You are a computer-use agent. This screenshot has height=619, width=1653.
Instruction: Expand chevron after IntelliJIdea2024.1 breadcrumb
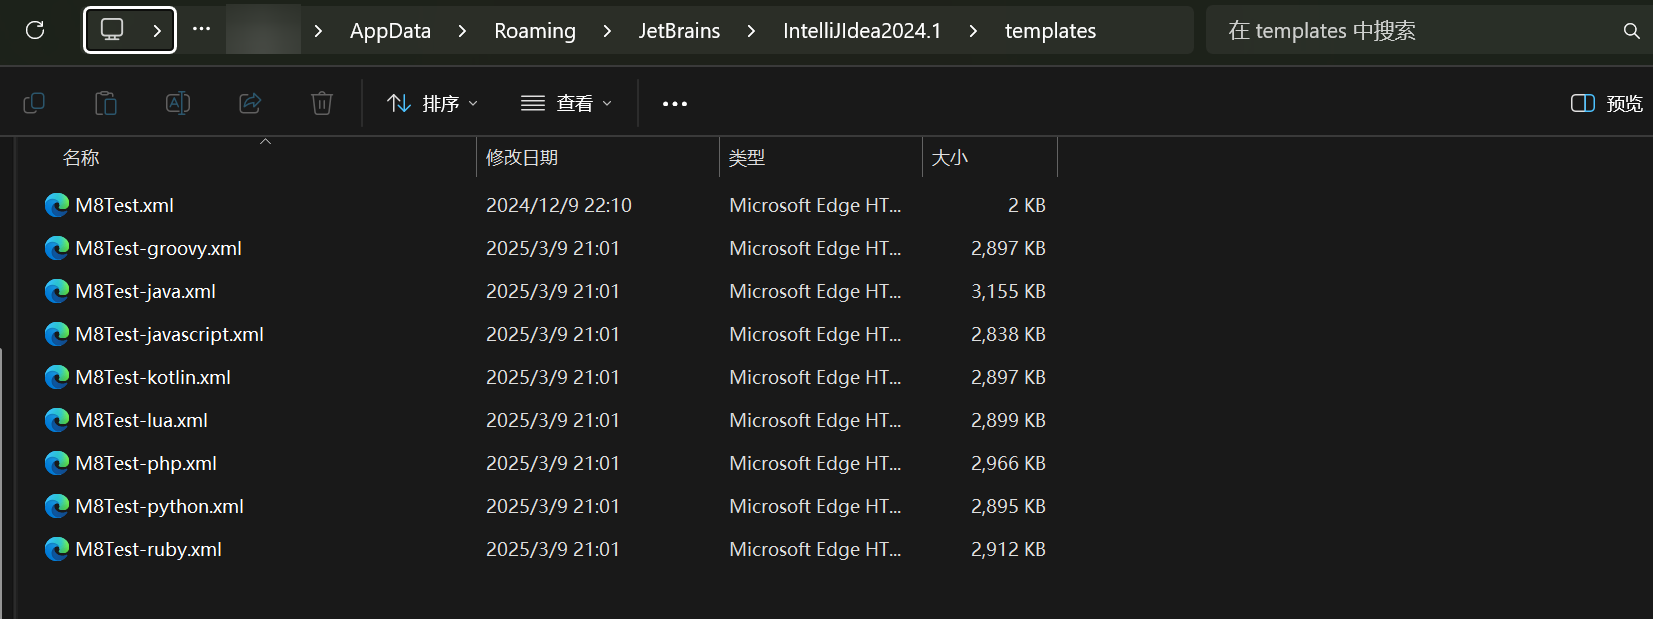tap(973, 31)
